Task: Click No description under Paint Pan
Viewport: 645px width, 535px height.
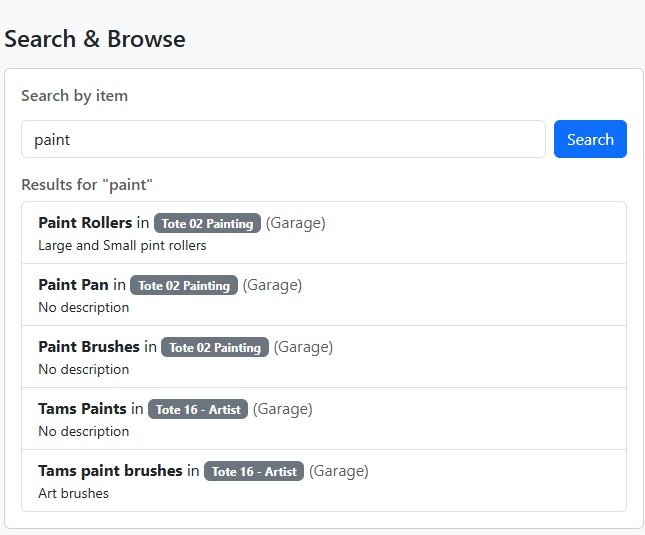Action: pos(83,307)
